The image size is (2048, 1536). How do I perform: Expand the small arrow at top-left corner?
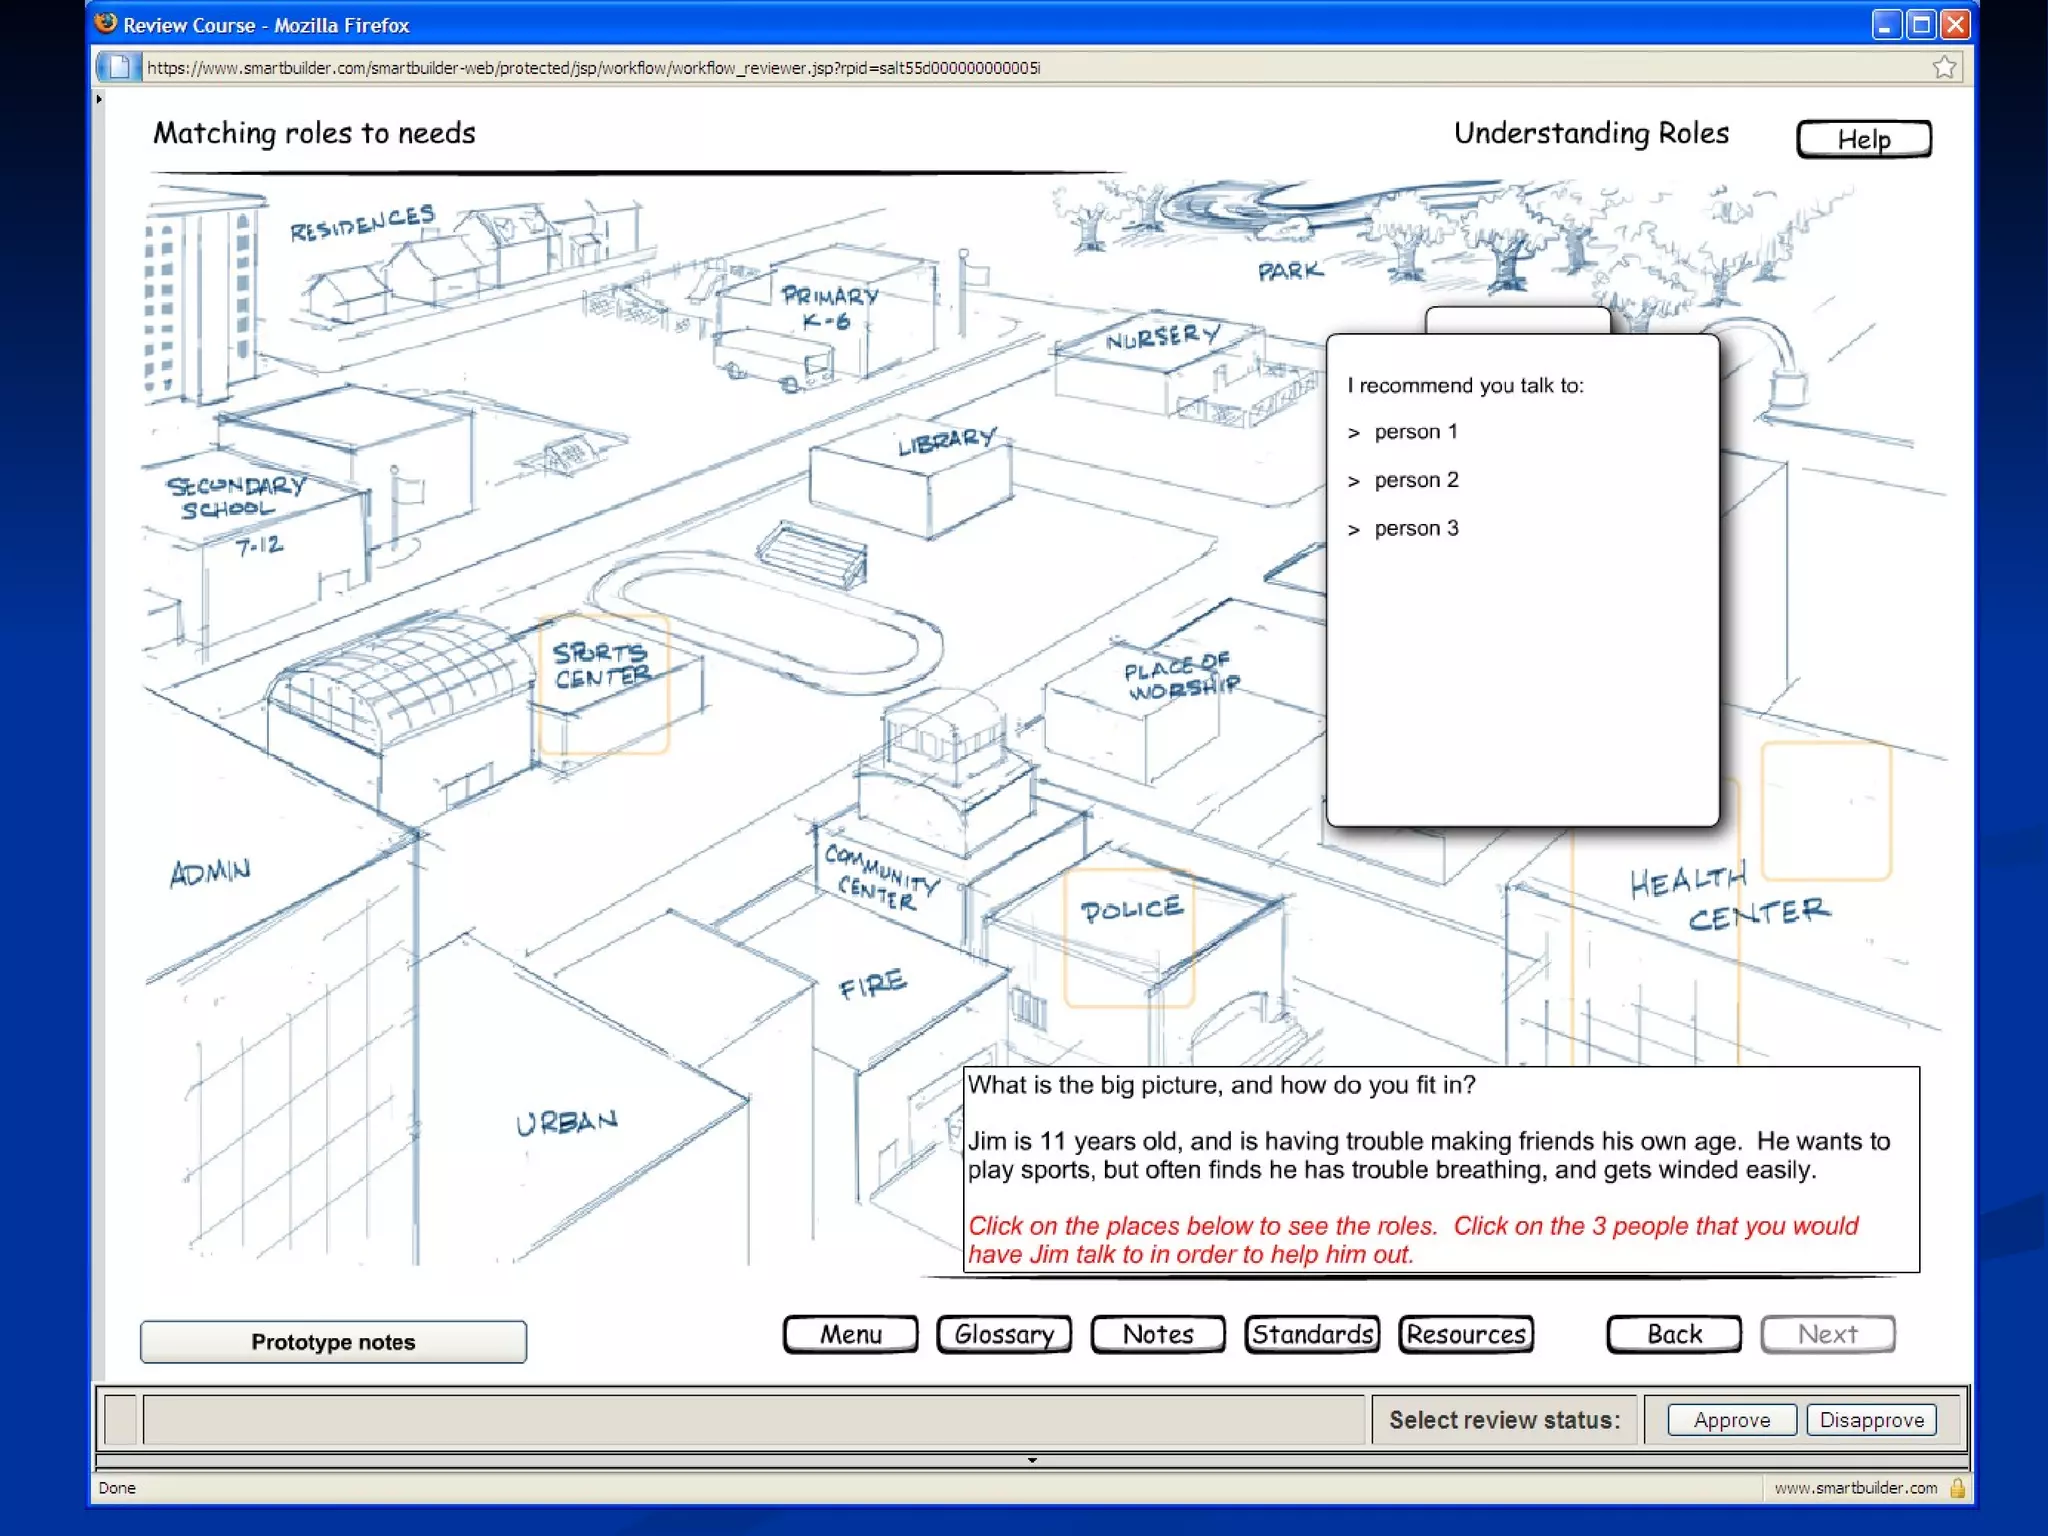pos(99,99)
